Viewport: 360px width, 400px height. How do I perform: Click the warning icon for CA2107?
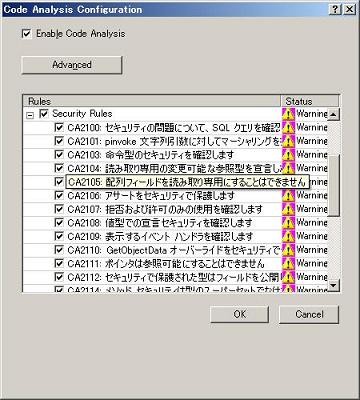288,209
